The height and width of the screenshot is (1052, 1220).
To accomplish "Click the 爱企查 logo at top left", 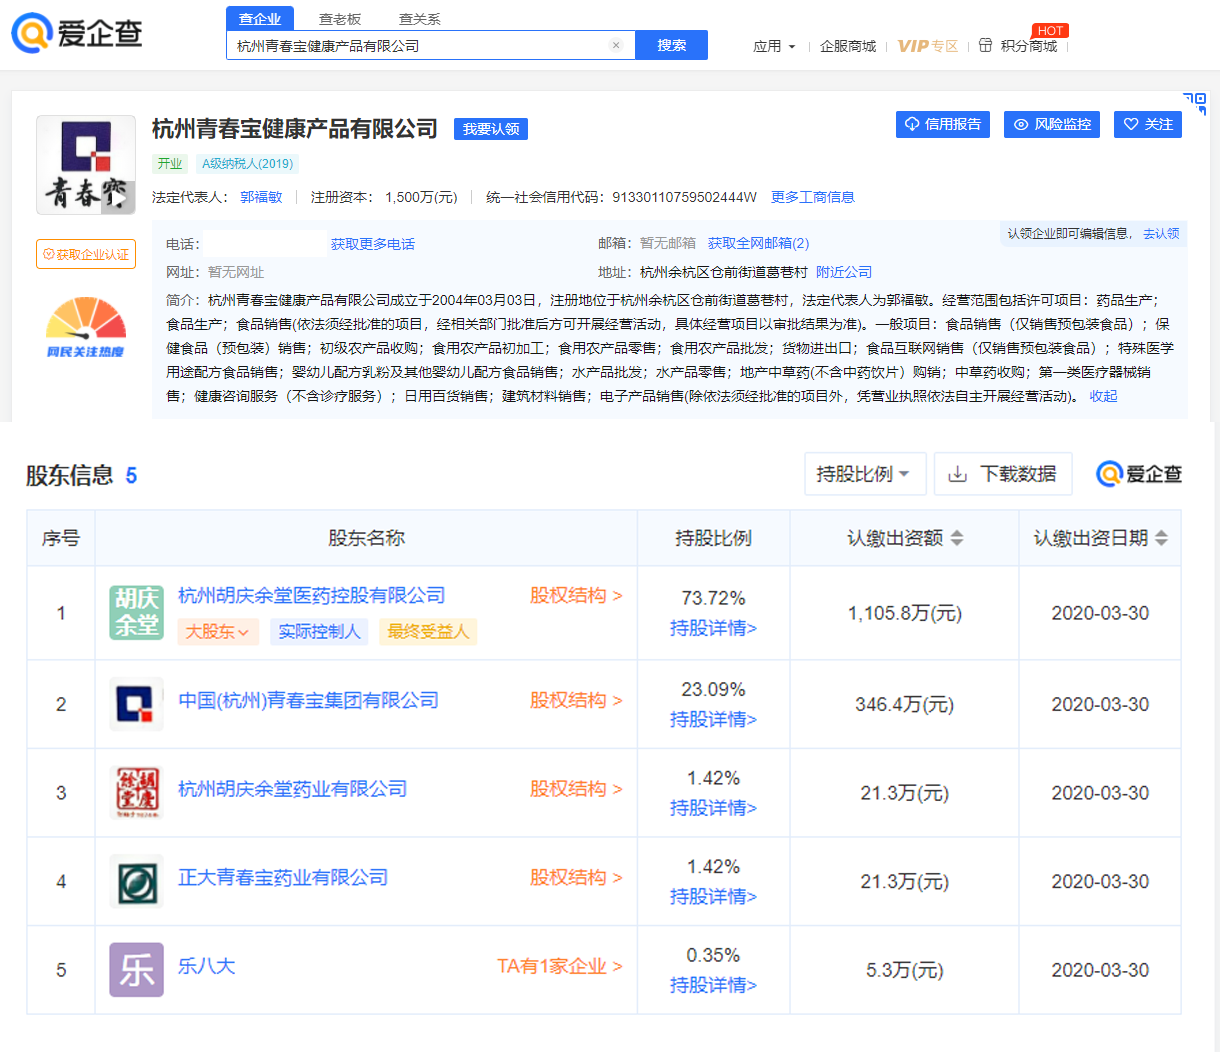I will pyautogui.click(x=77, y=33).
